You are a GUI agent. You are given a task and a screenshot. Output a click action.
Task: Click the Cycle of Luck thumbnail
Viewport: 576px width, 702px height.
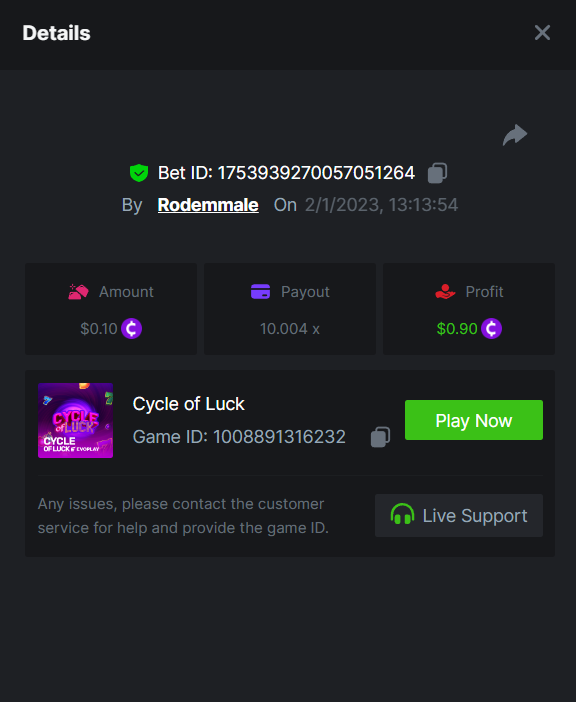pos(76,420)
